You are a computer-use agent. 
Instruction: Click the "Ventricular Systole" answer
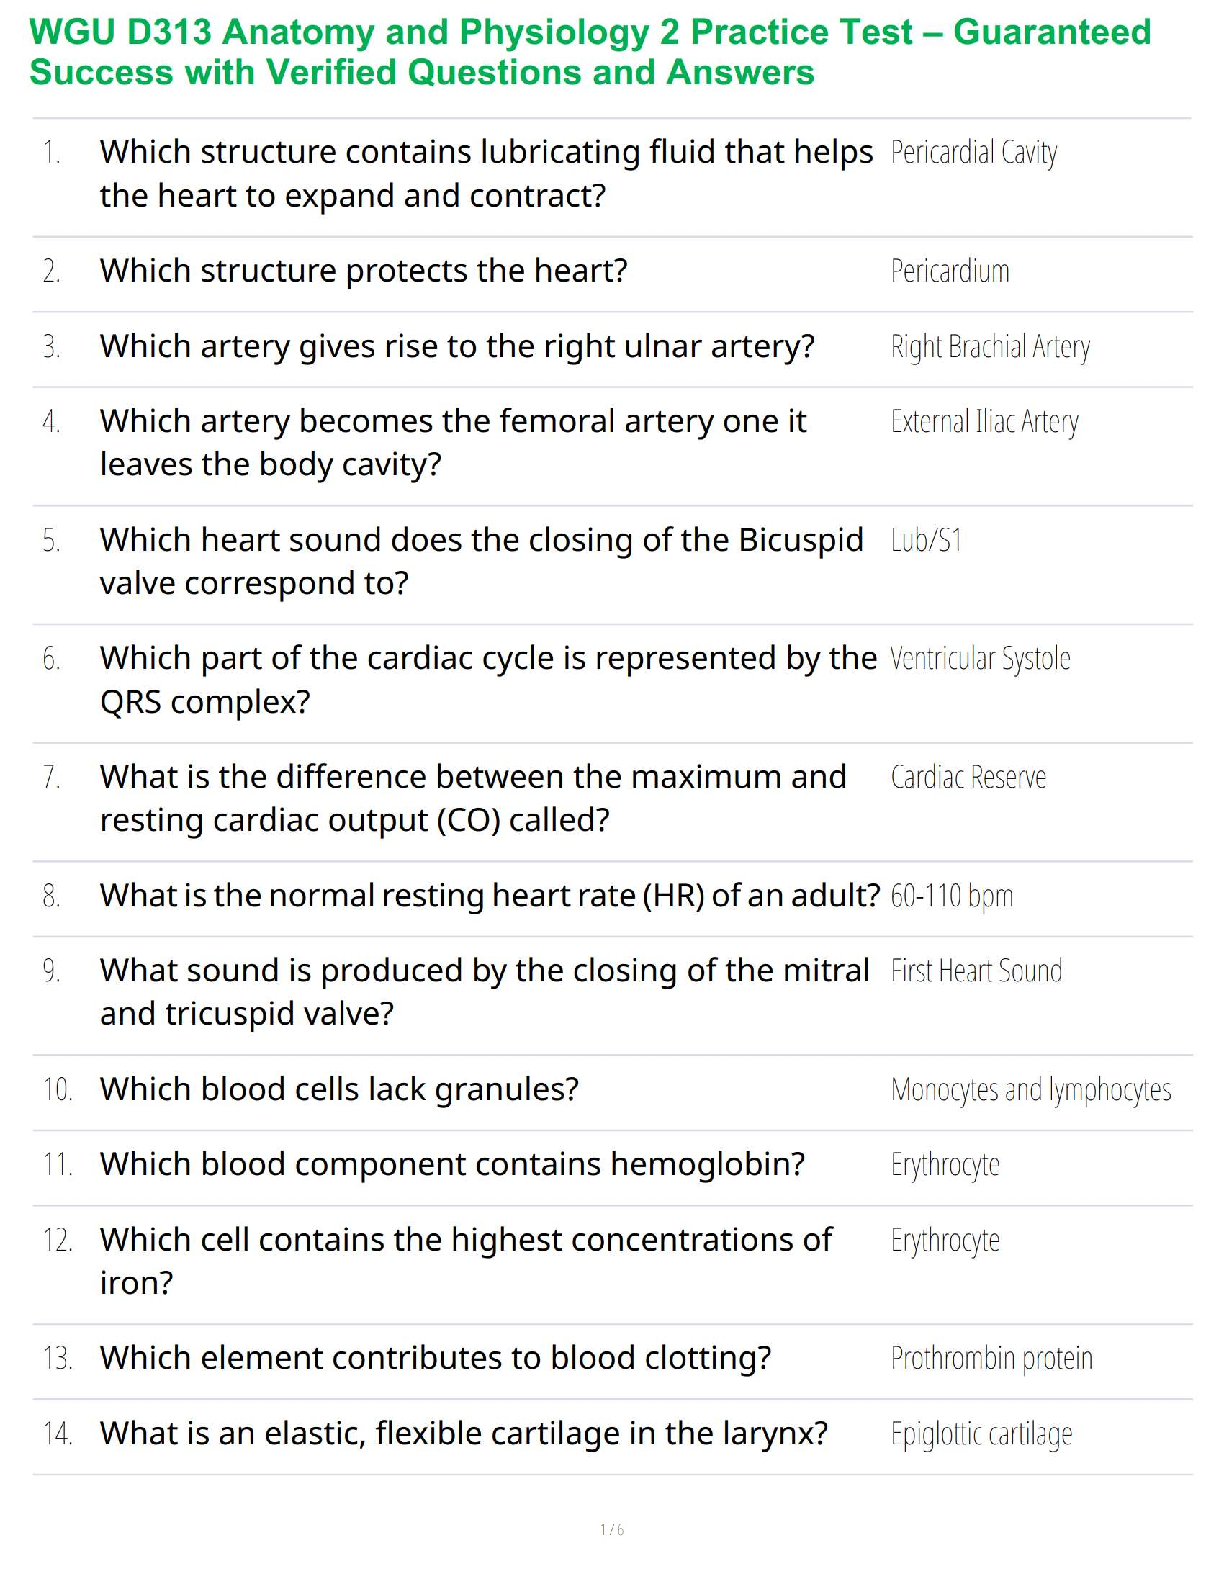(980, 659)
